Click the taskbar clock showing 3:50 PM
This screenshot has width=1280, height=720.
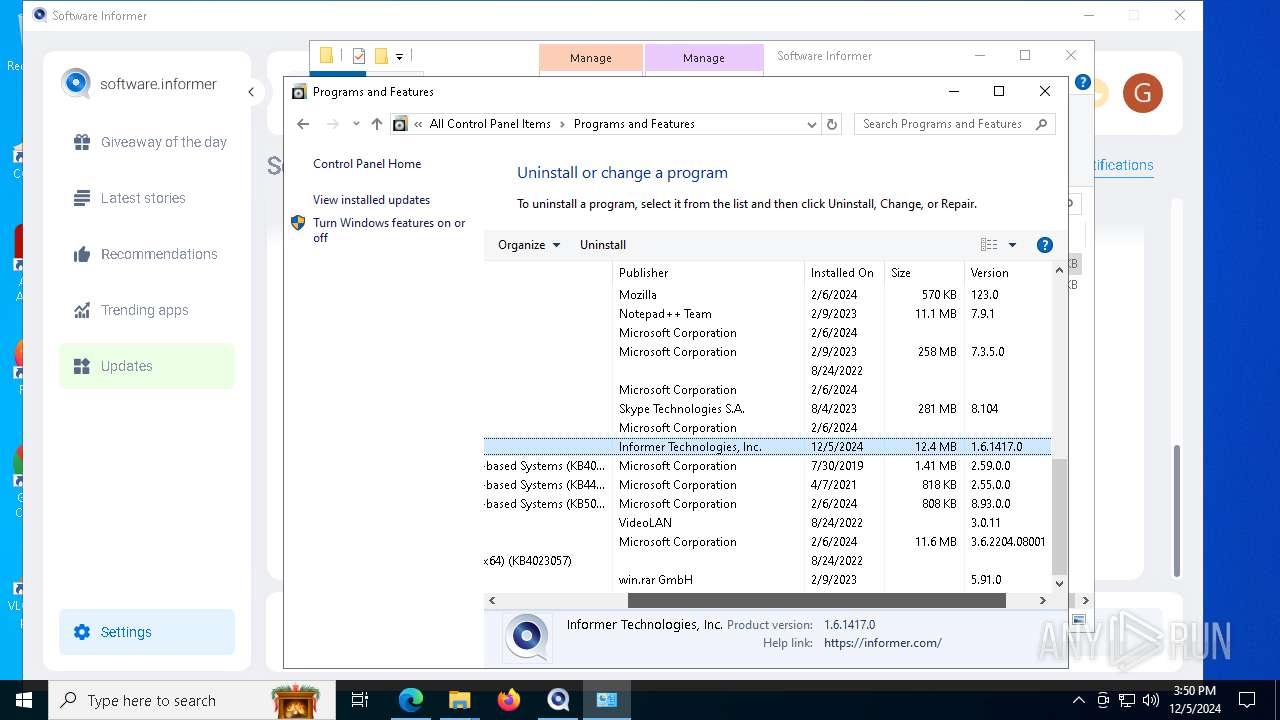[1194, 700]
